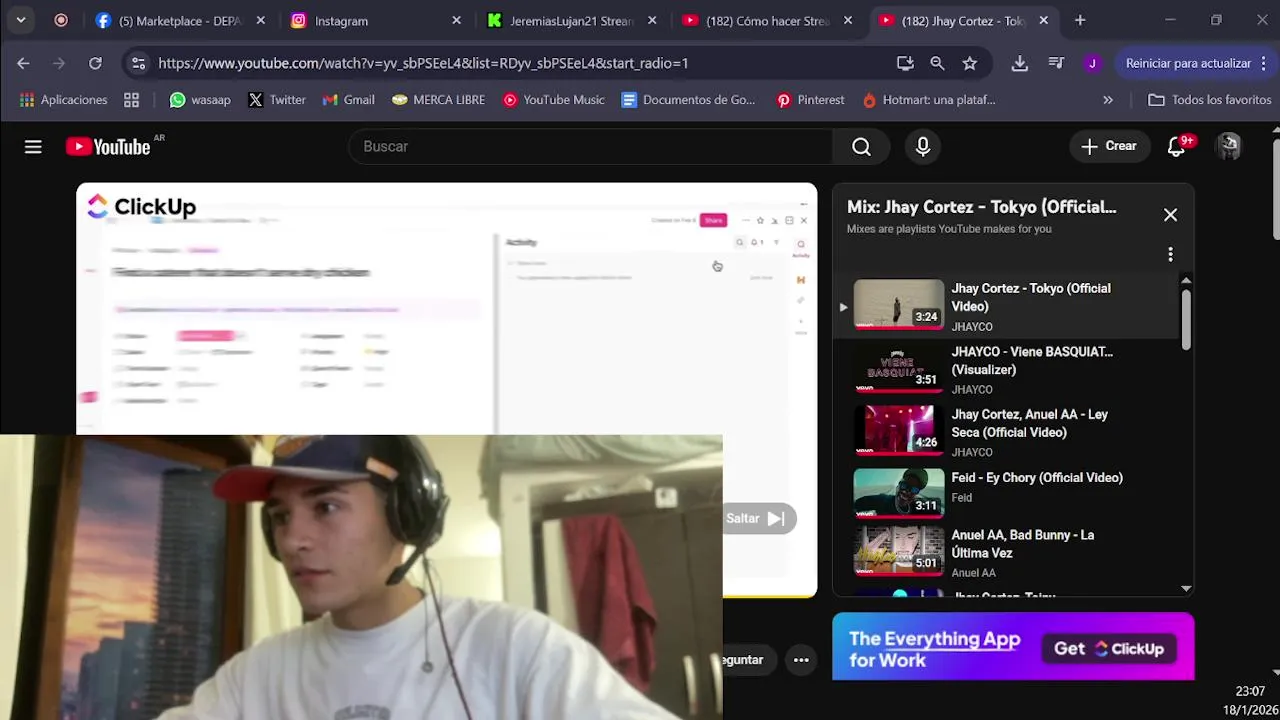Open the Twitter bookmark
The height and width of the screenshot is (720, 1280).
(277, 100)
